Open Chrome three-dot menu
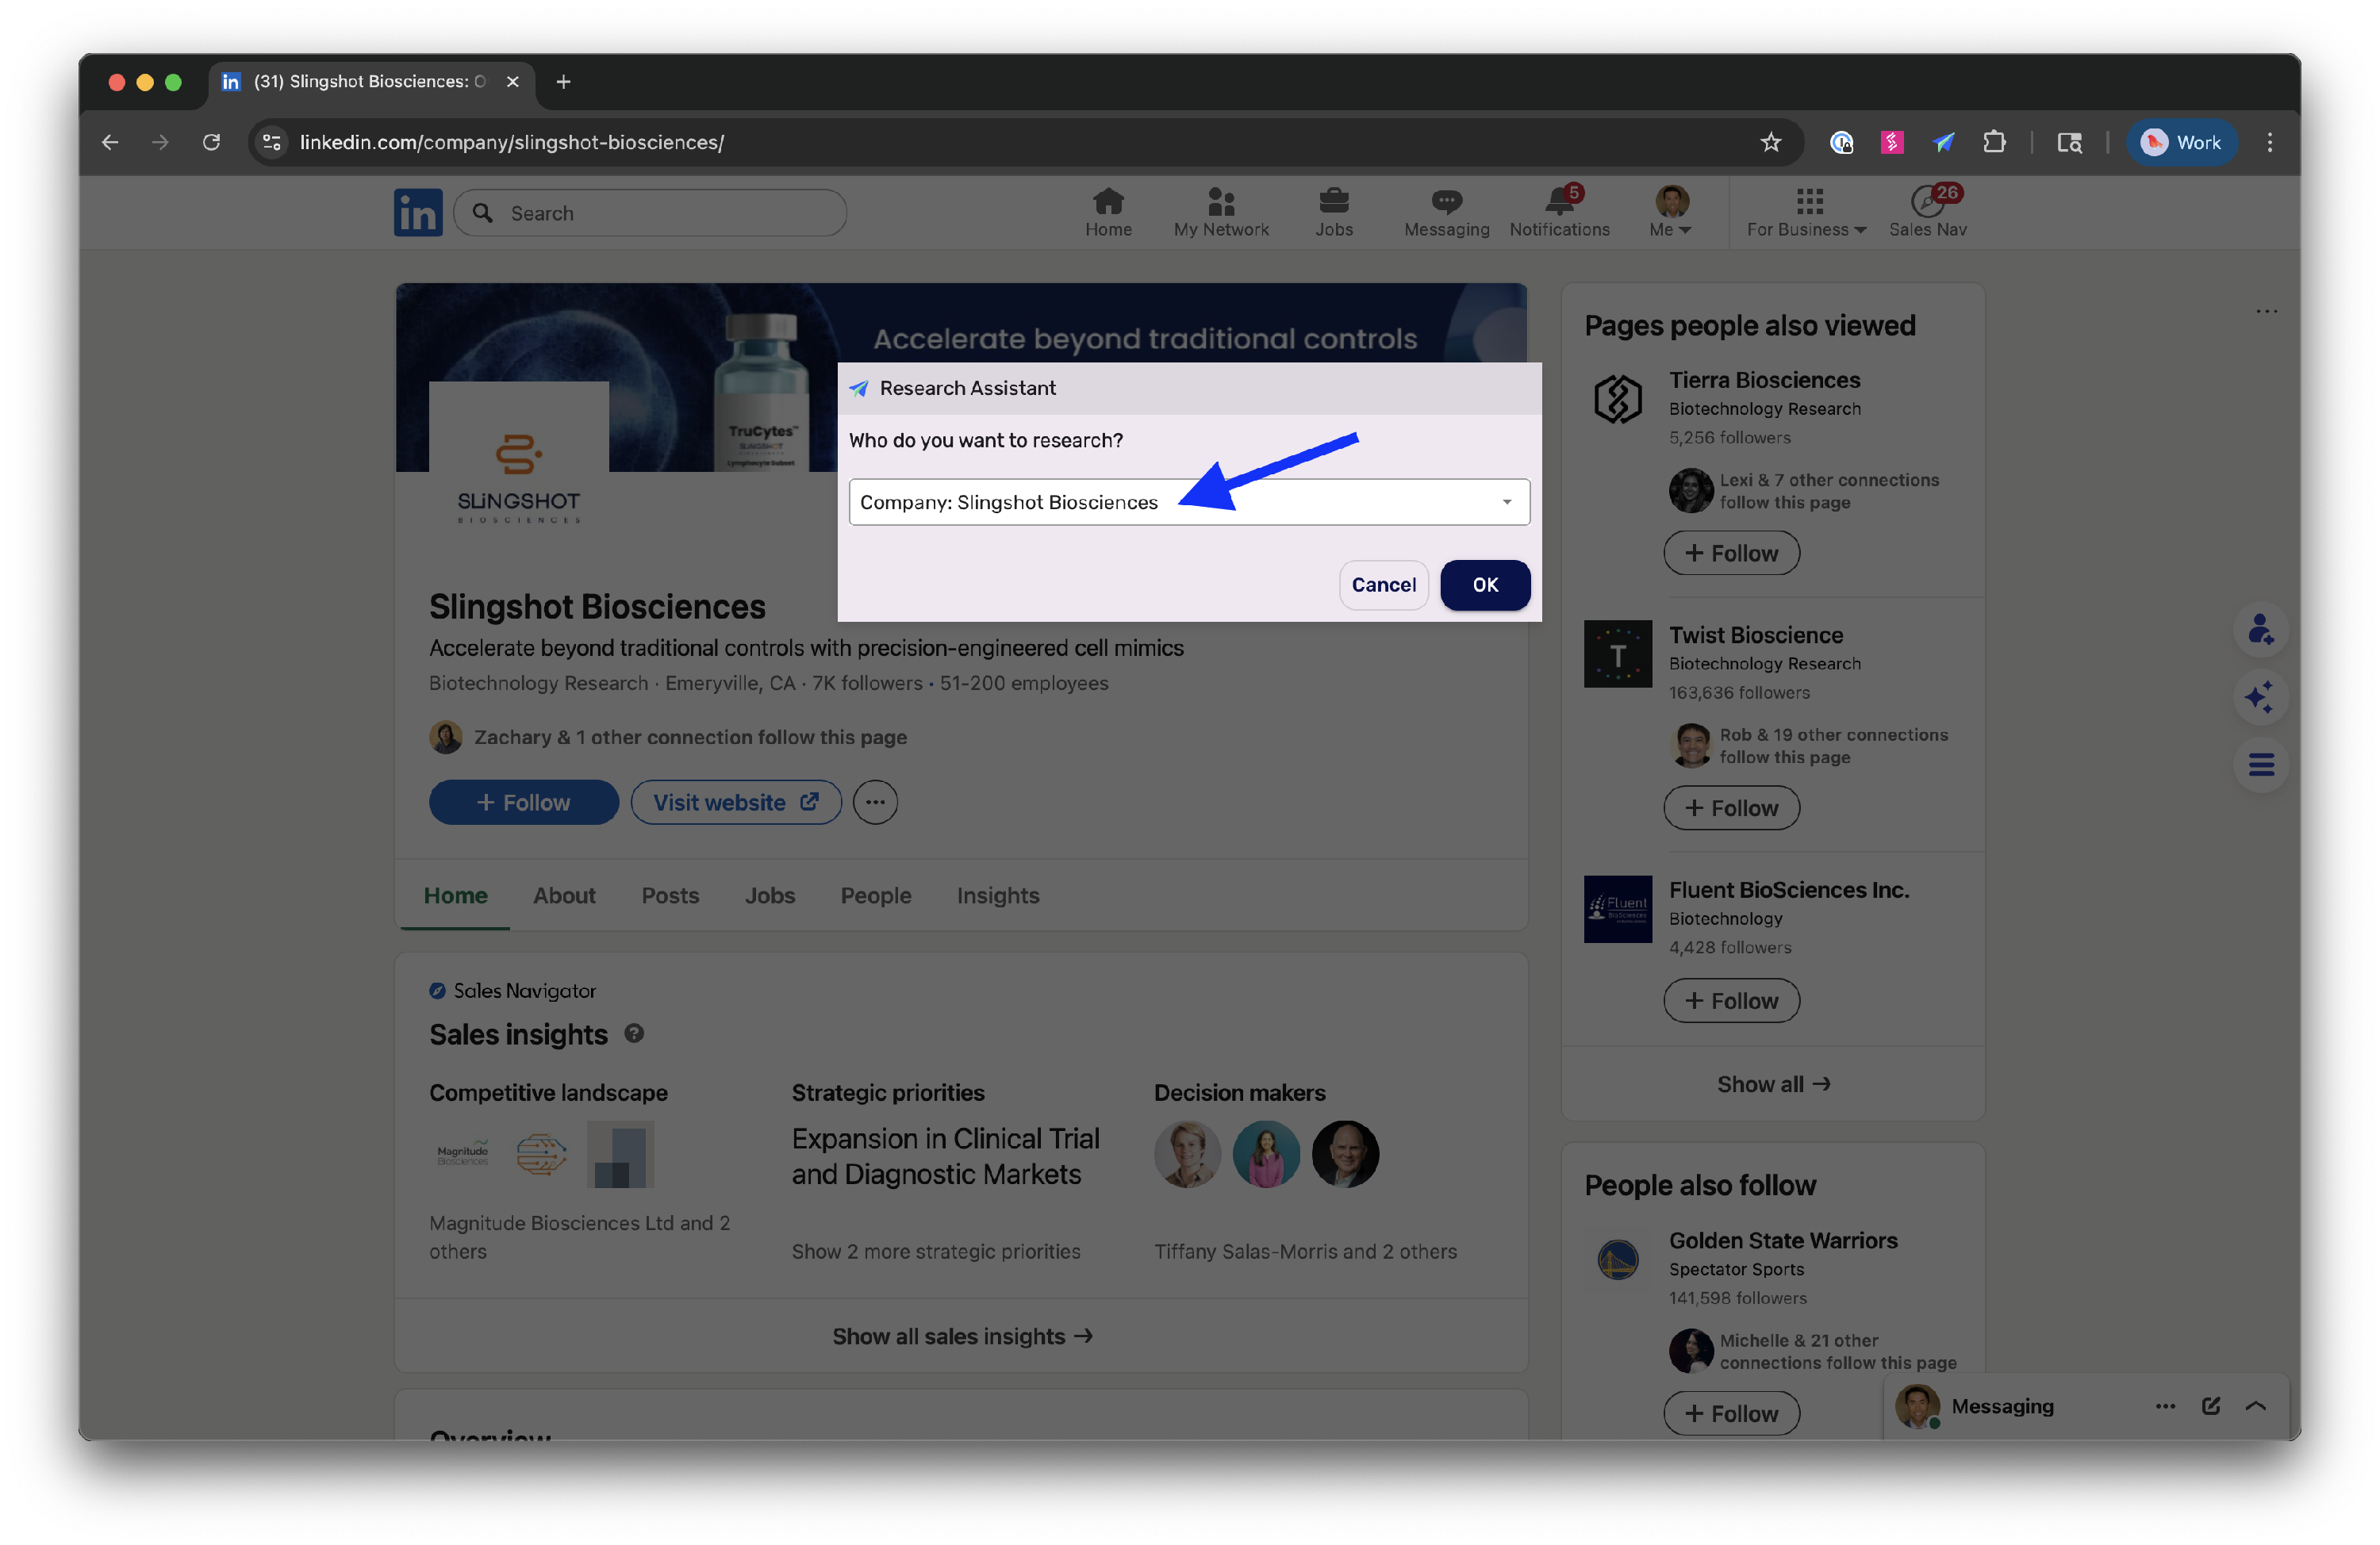This screenshot has height=1545, width=2380. click(x=2269, y=142)
